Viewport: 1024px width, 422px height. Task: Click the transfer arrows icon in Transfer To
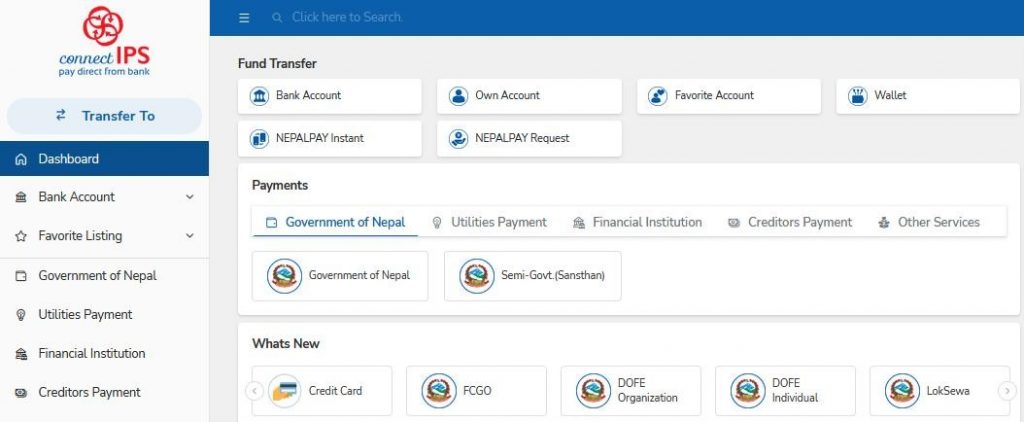[x=61, y=115]
